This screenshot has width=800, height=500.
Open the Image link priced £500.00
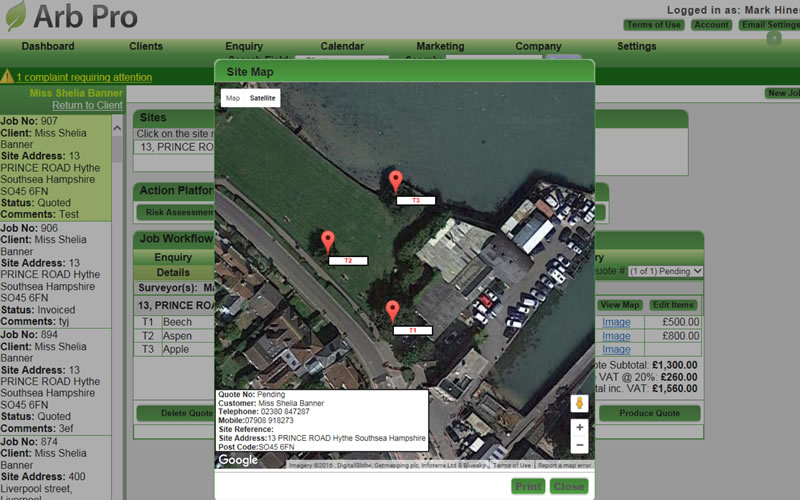[616, 322]
